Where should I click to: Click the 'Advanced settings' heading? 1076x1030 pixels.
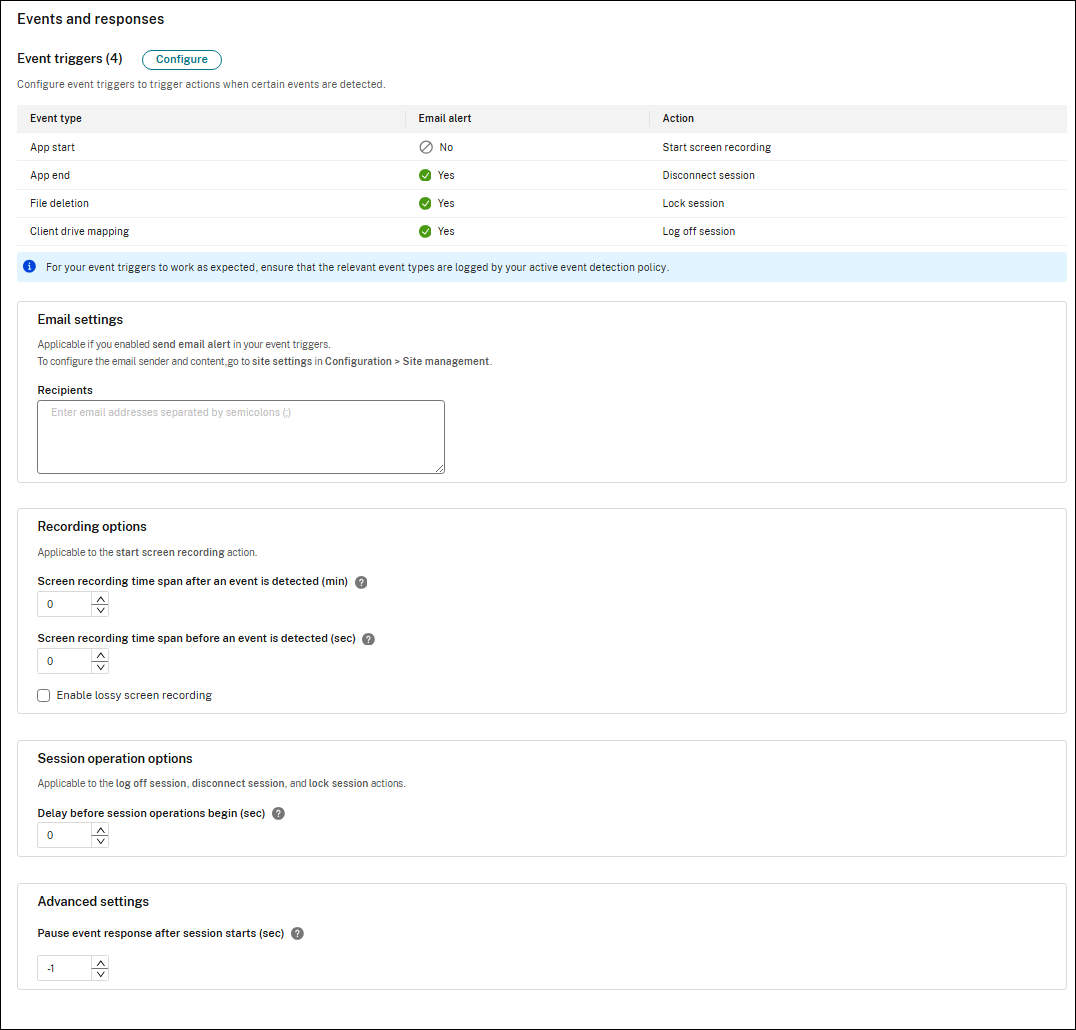[x=93, y=902]
